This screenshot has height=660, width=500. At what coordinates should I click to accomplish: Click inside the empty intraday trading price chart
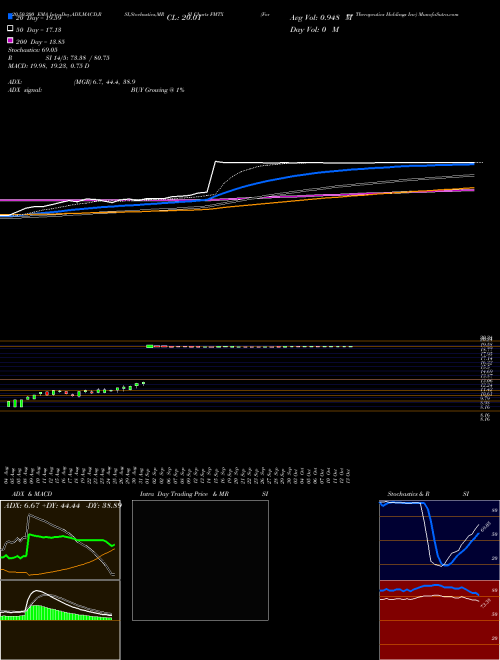coord(200,560)
